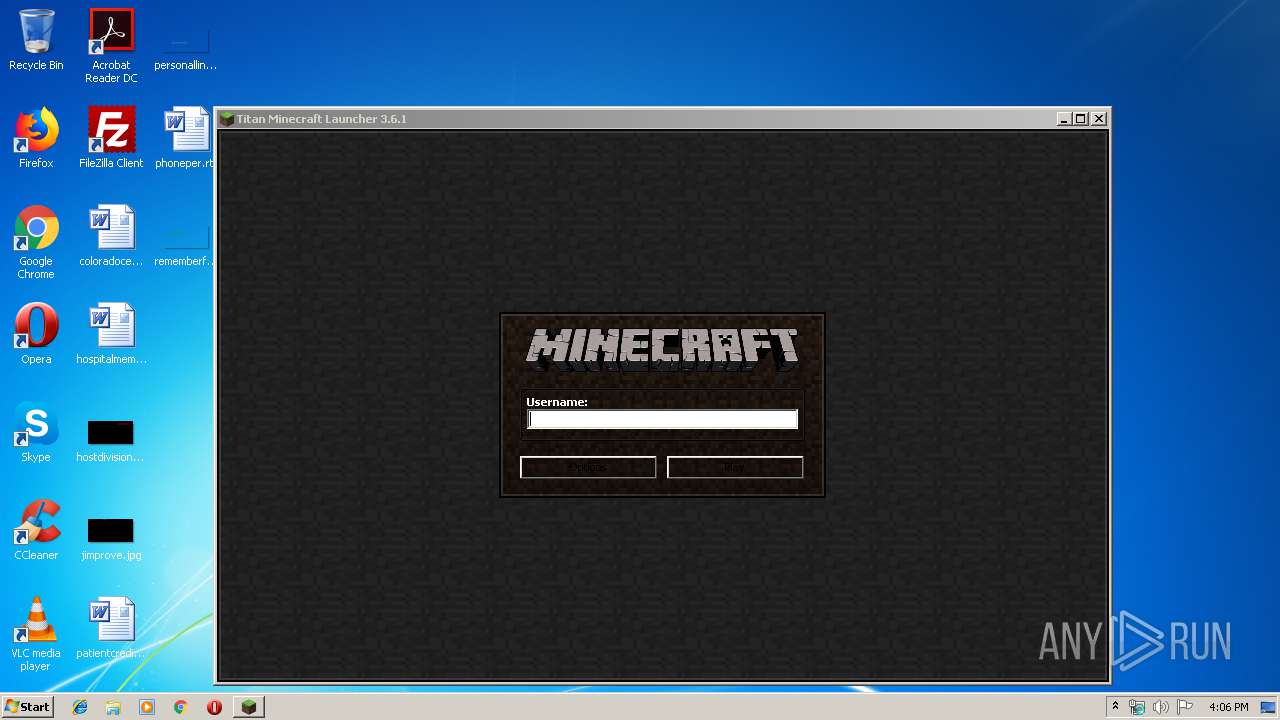Open Windows Media Player from taskbar
This screenshot has width=1280, height=720.
coord(147,707)
